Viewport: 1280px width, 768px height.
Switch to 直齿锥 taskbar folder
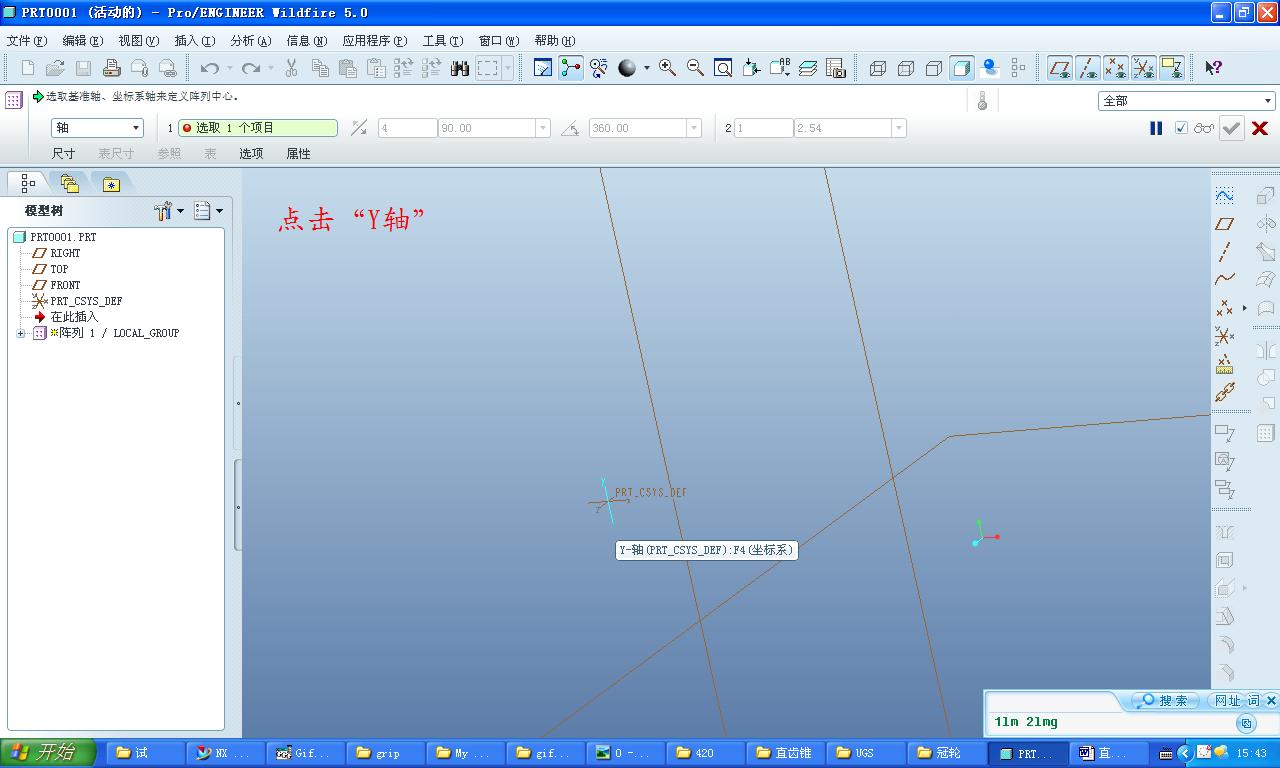point(784,753)
